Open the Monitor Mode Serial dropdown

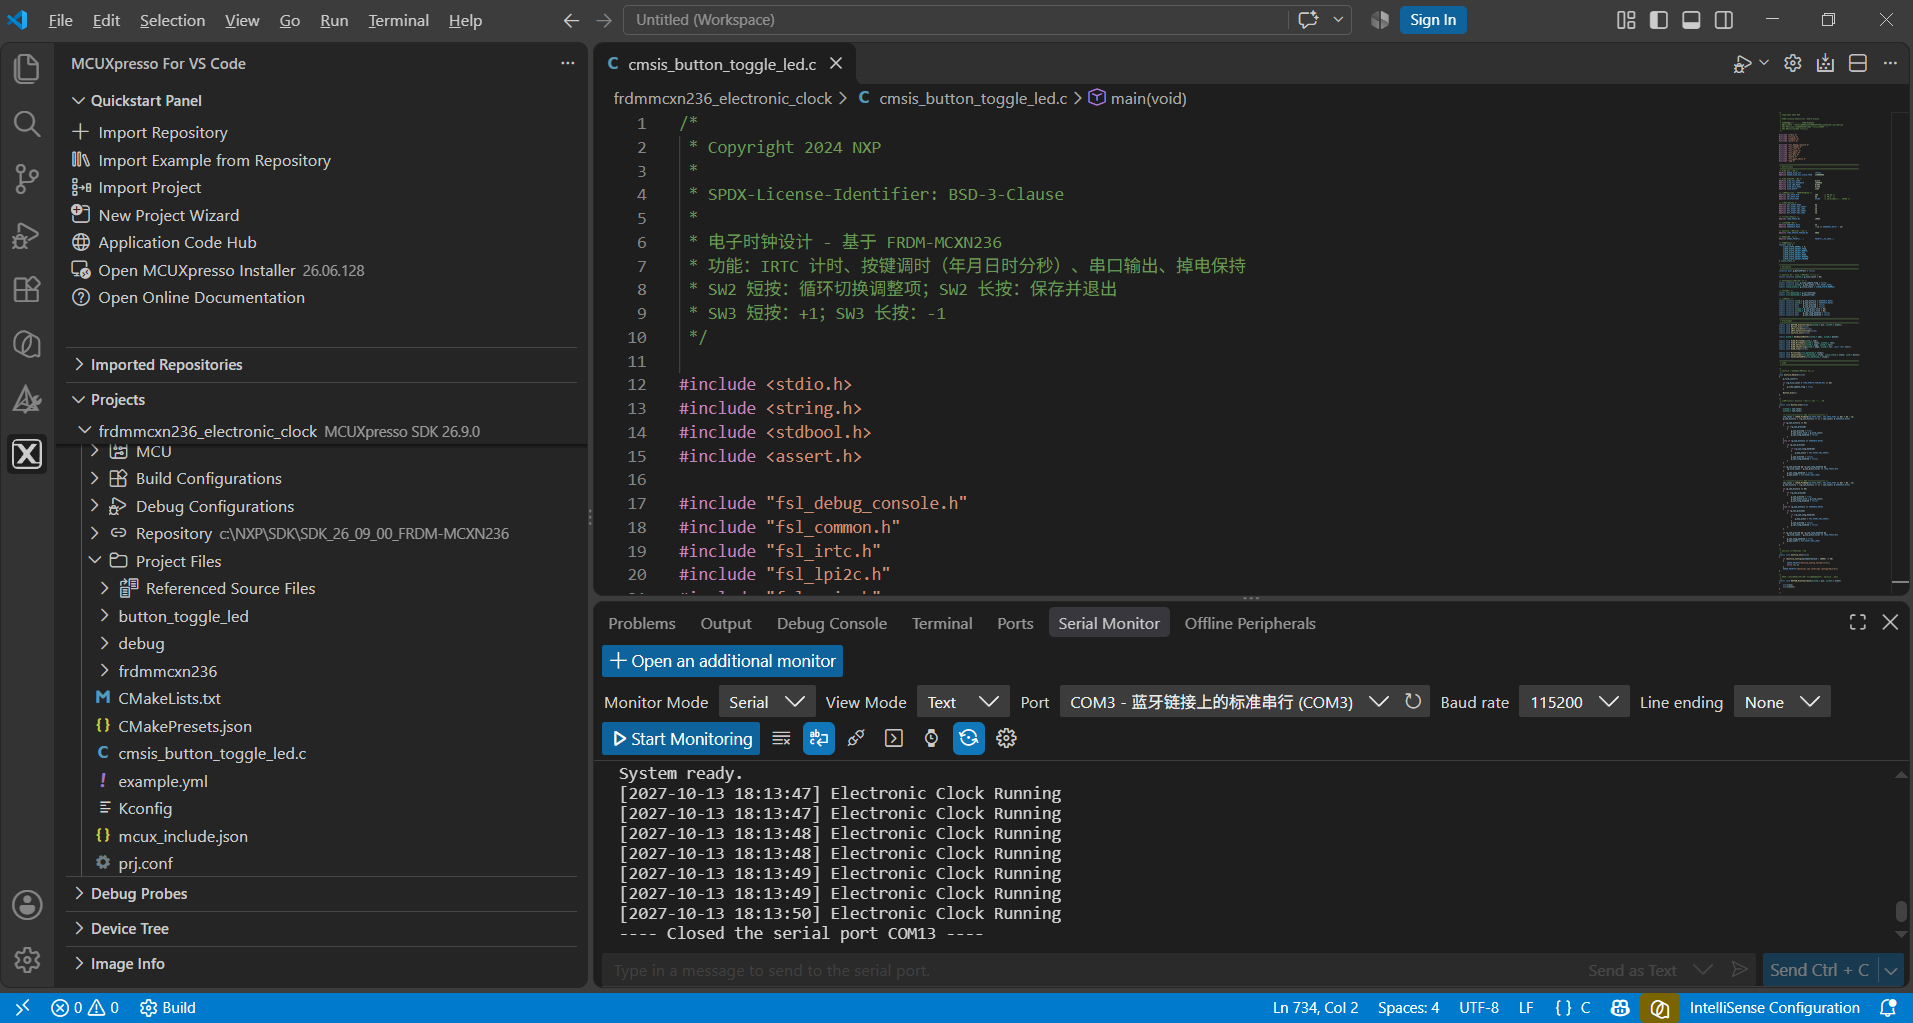click(x=767, y=702)
